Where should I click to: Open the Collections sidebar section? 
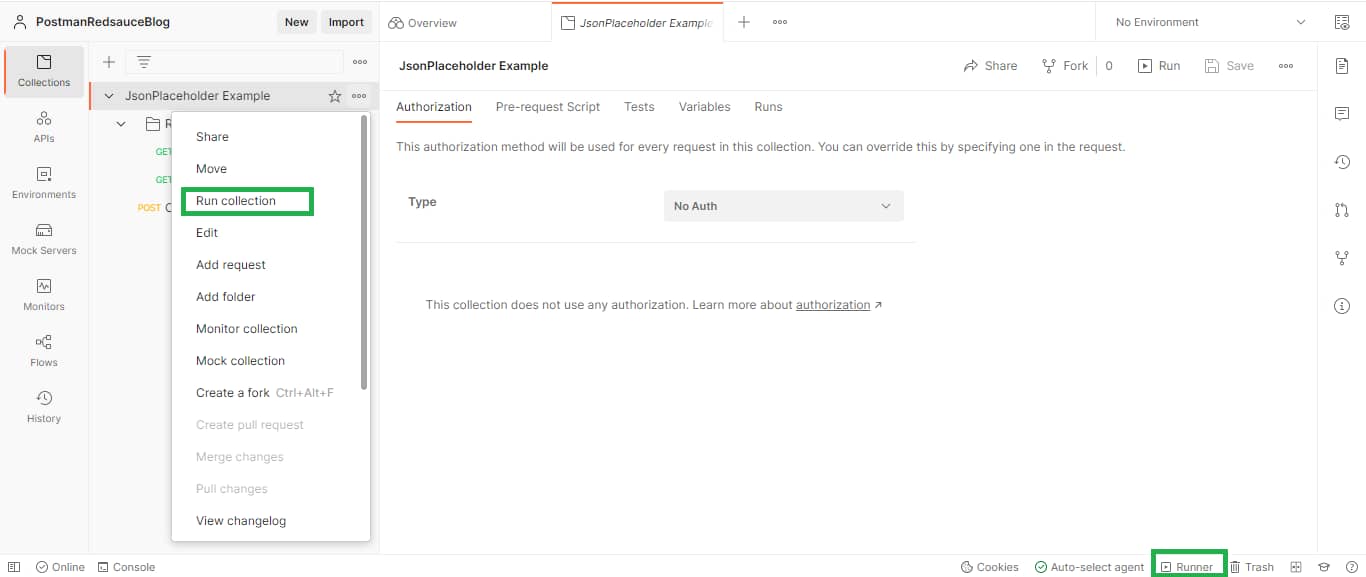(44, 71)
